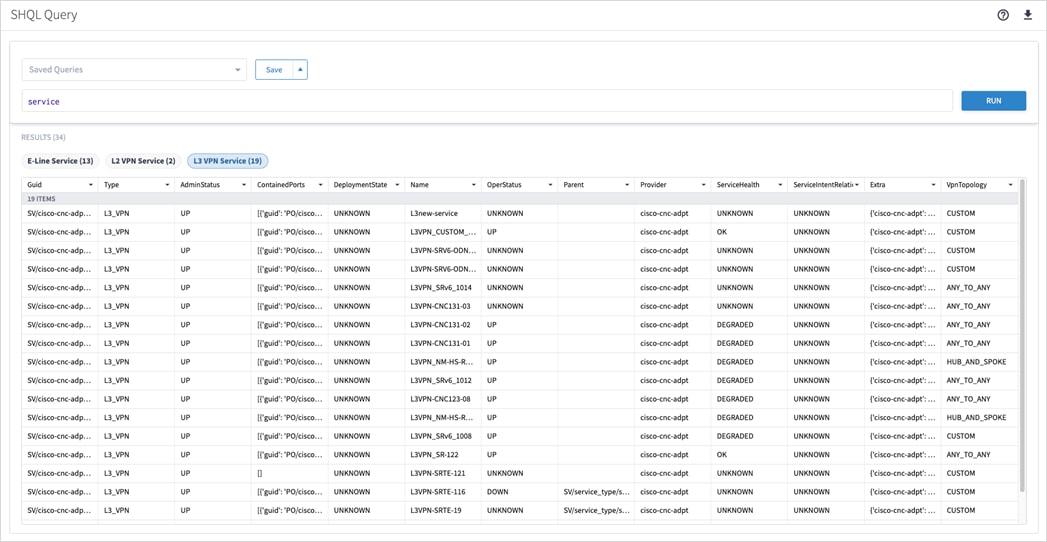Click the Parent cell of L3VPN-SRTE-19
This screenshot has width=1047, height=542.
coord(596,510)
